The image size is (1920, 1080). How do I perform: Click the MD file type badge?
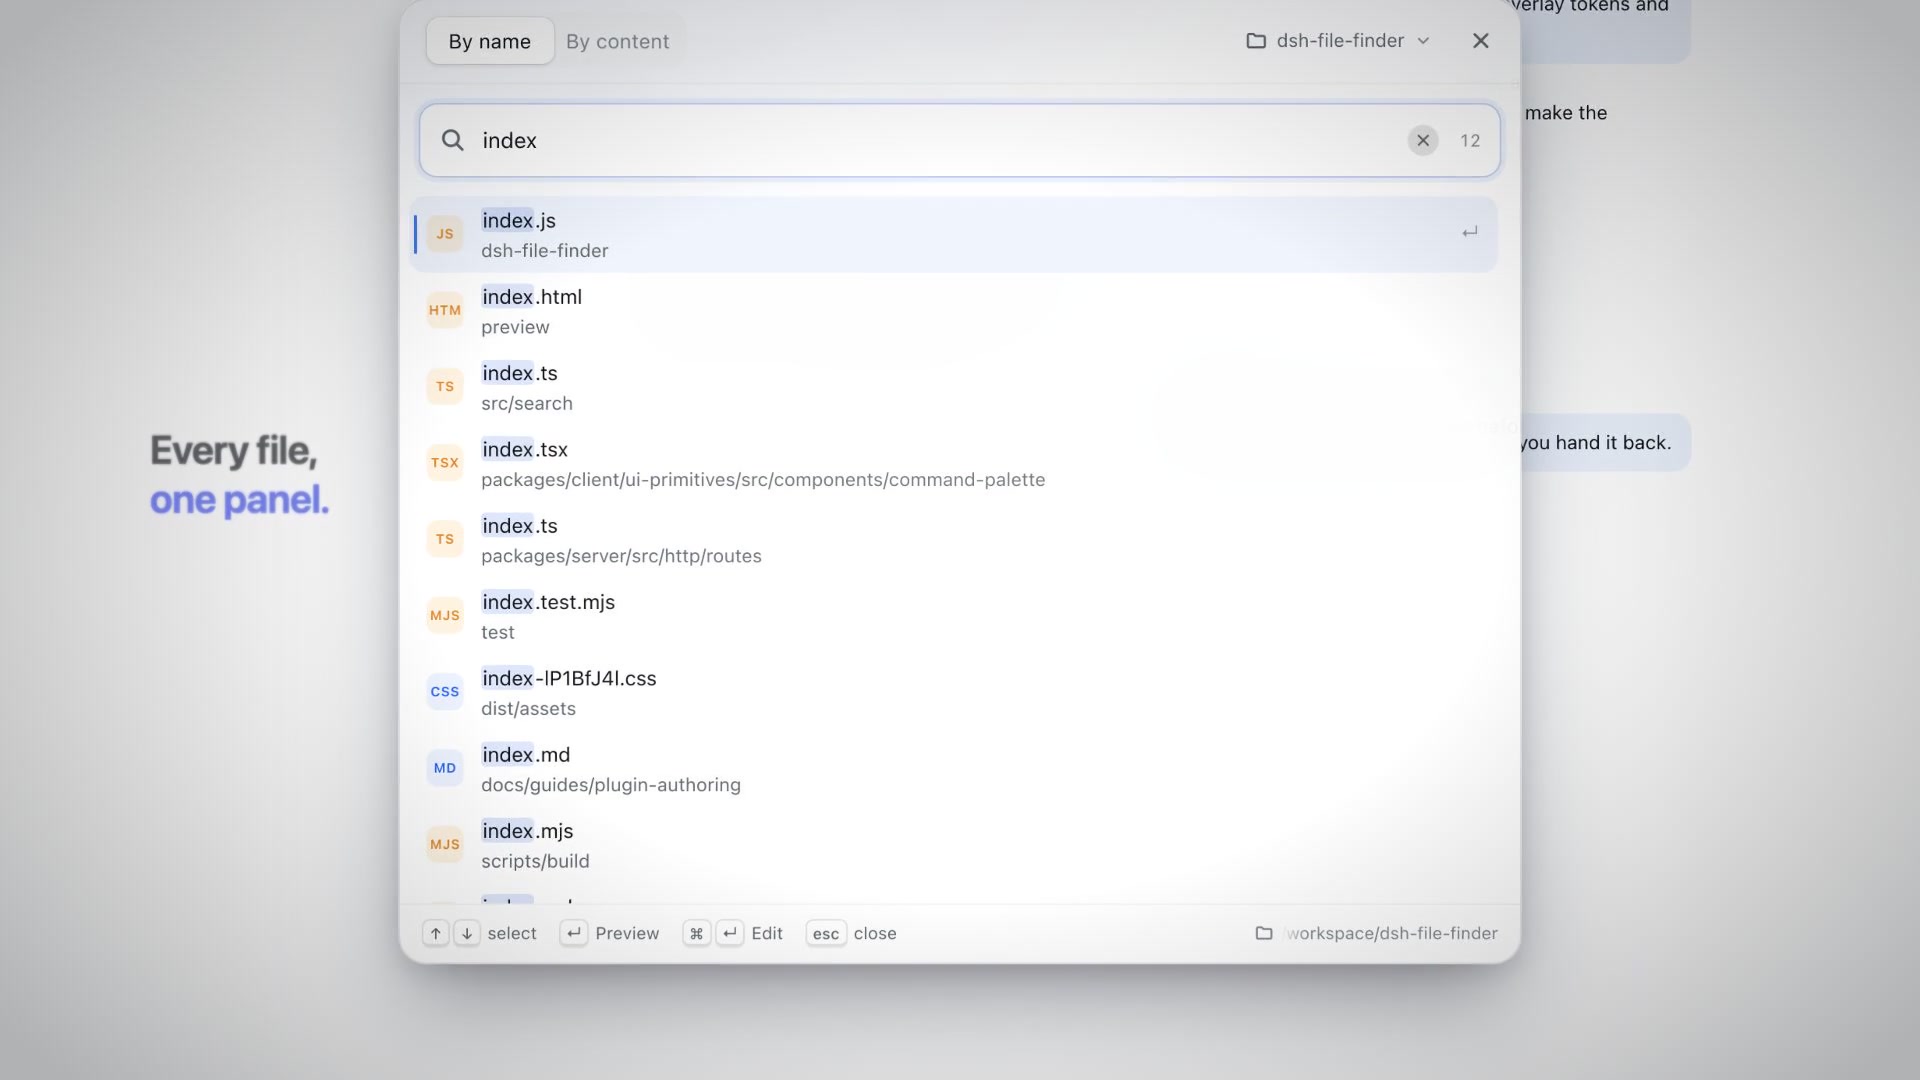[445, 768]
